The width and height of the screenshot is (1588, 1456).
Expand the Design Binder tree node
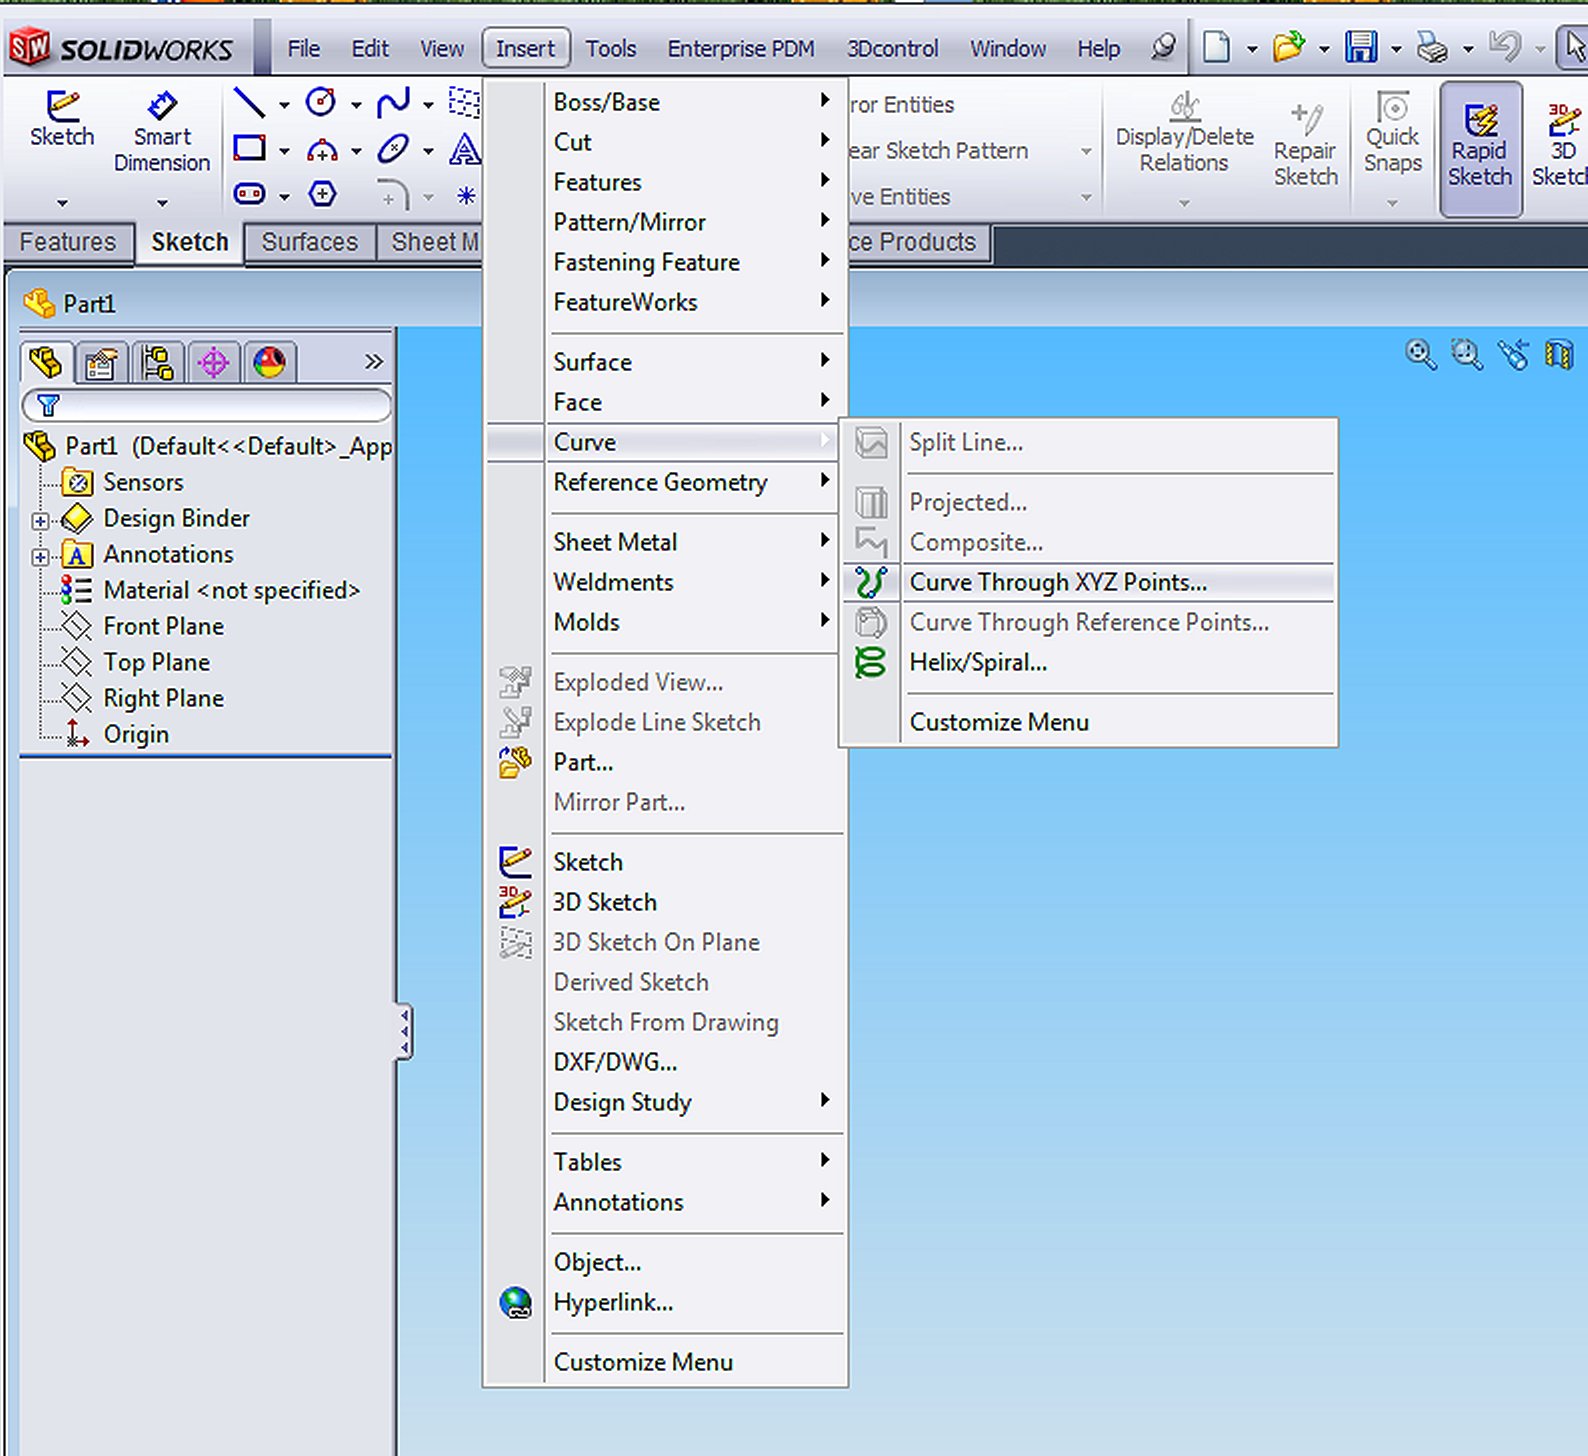tap(40, 520)
